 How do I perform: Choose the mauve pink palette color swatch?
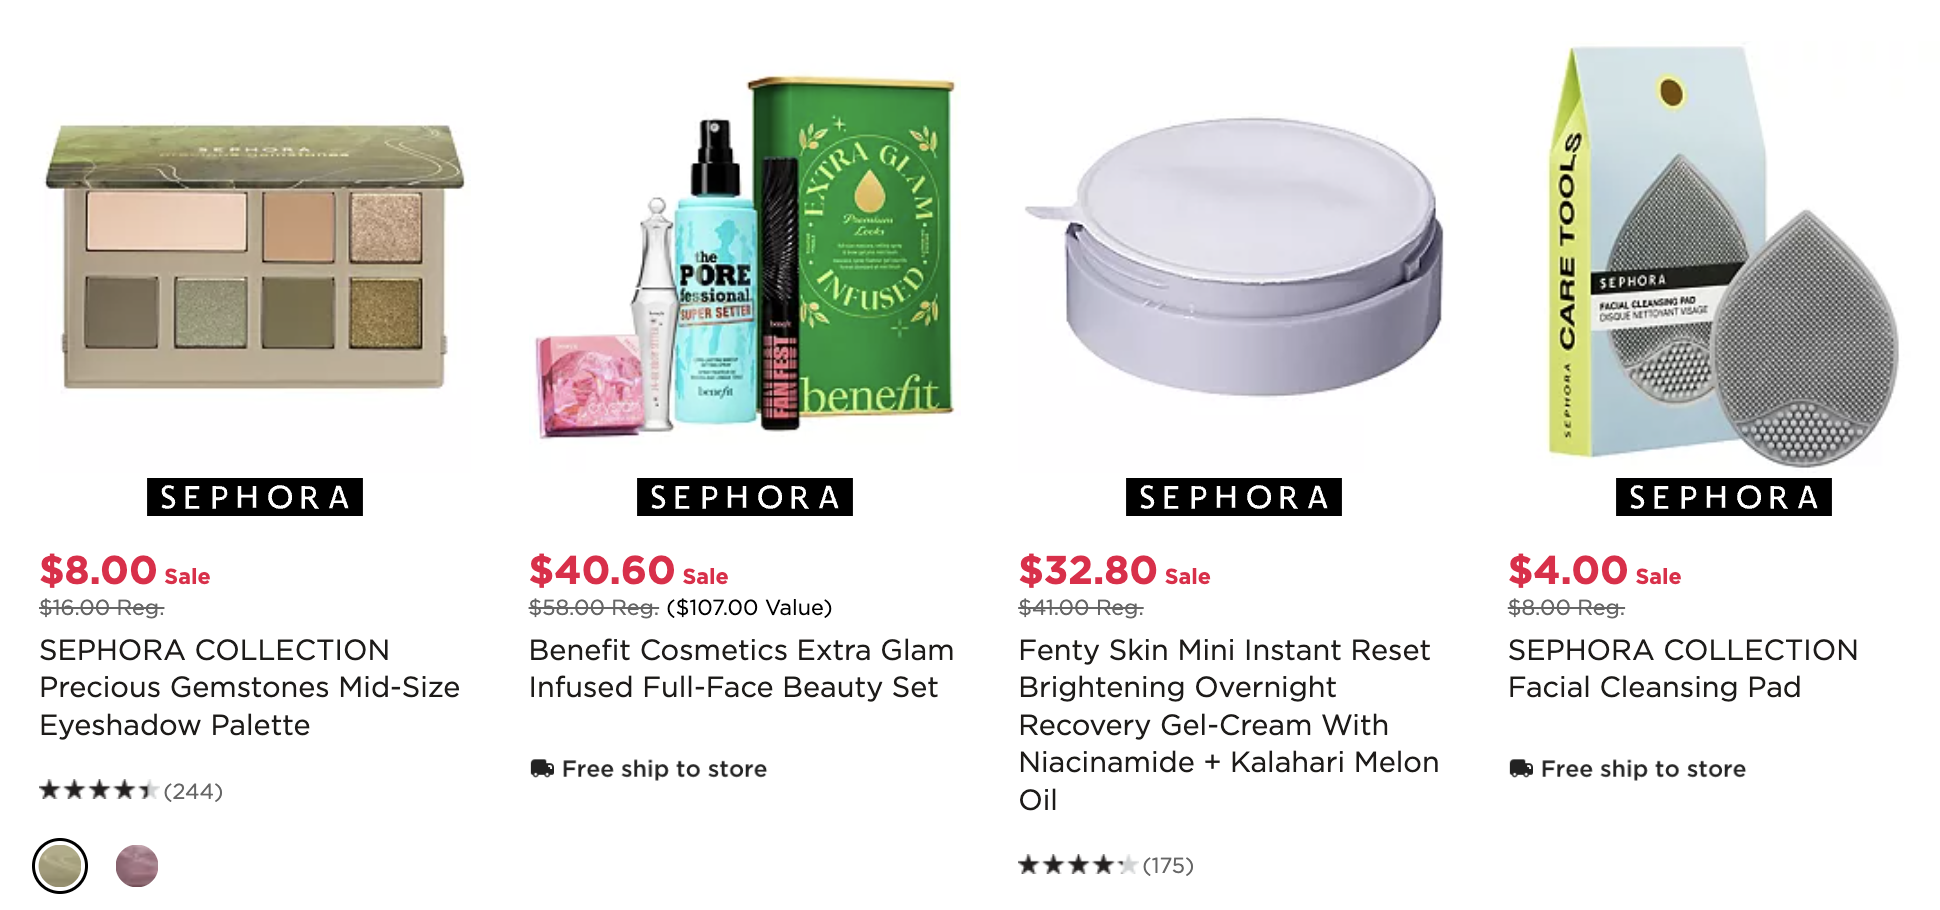[137, 866]
